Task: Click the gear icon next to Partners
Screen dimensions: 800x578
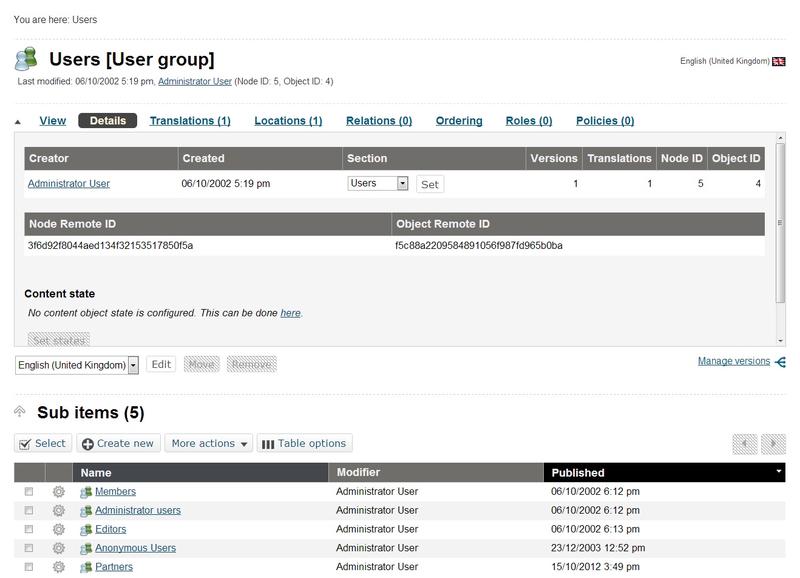Action: [x=59, y=567]
